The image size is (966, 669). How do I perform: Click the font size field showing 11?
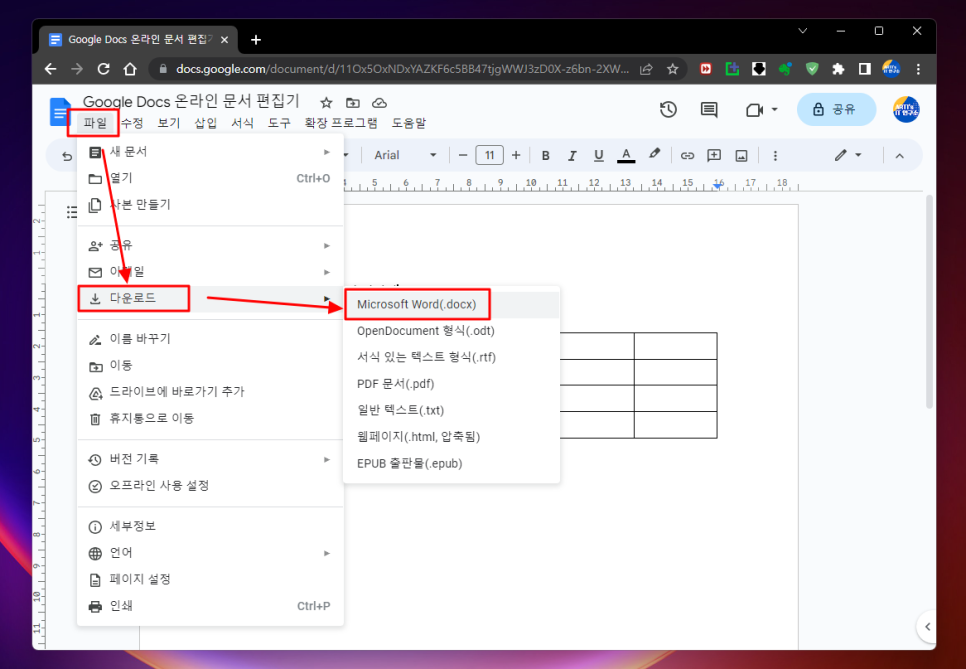pyautogui.click(x=489, y=155)
